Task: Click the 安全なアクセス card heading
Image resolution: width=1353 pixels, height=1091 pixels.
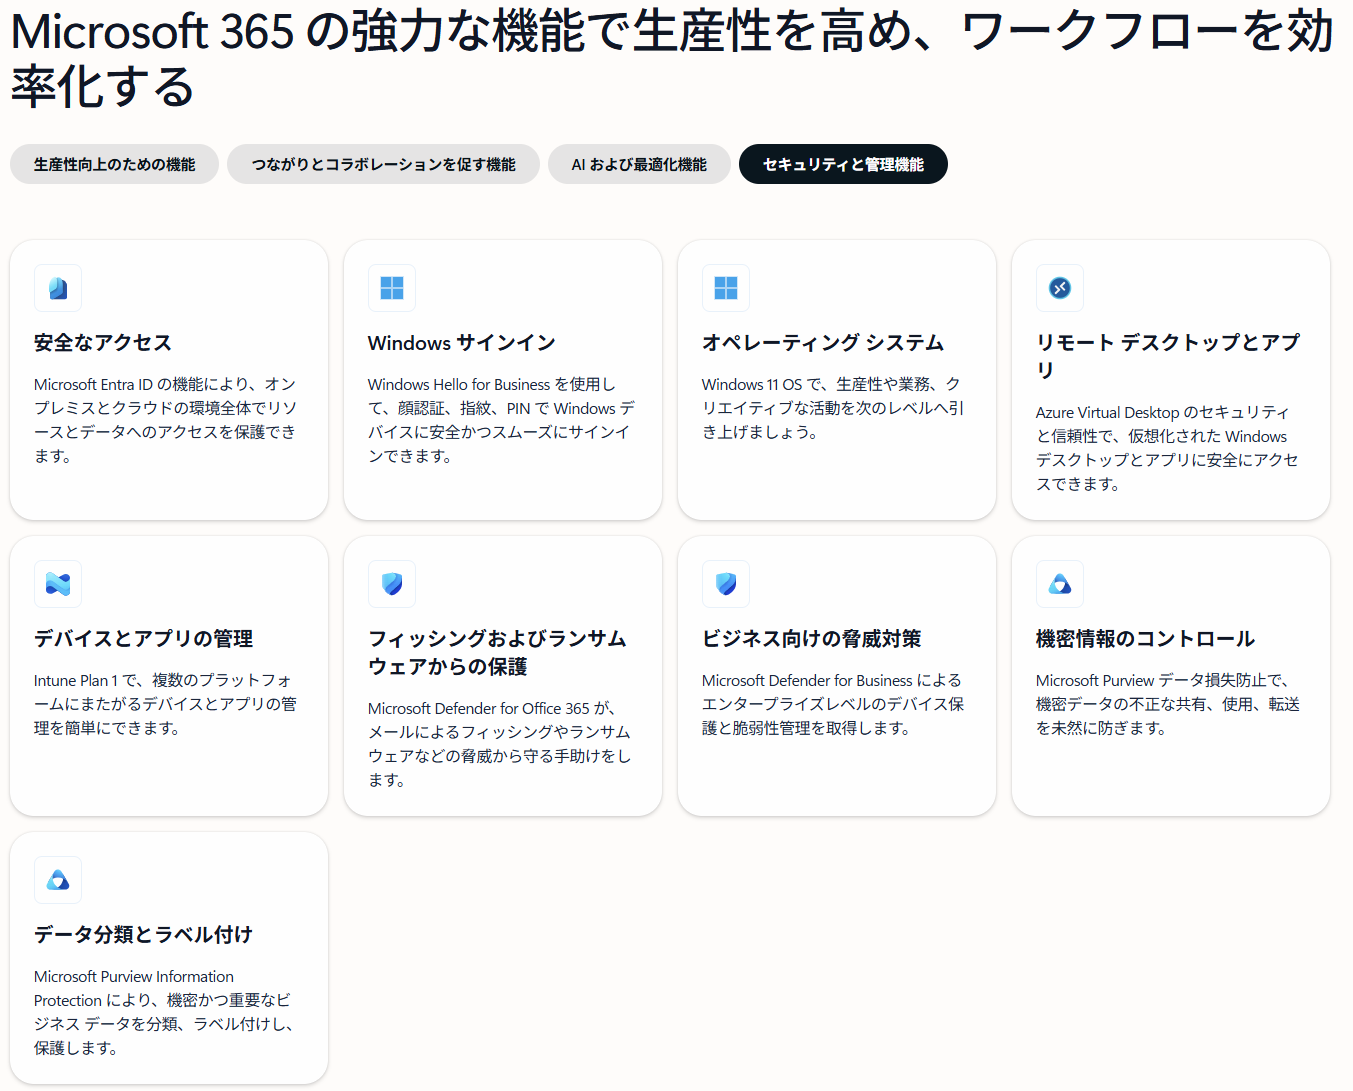Action: coord(103,343)
